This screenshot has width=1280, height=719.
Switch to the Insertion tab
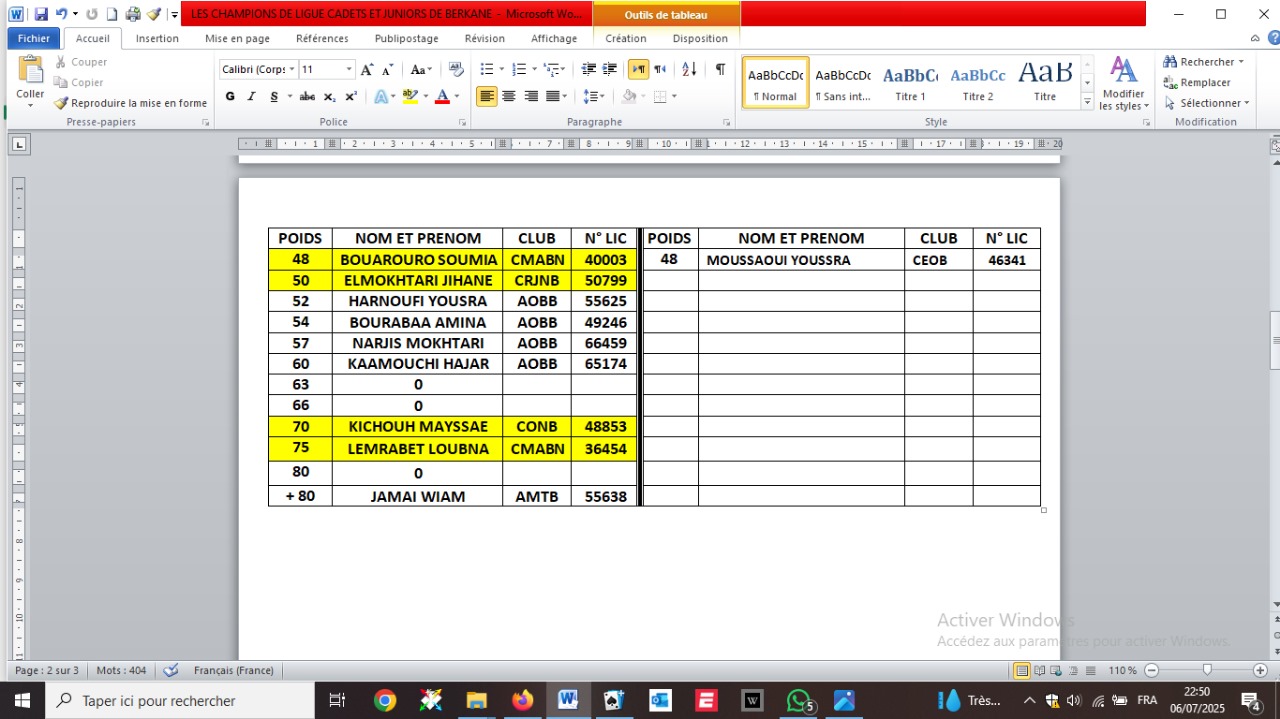pyautogui.click(x=157, y=39)
